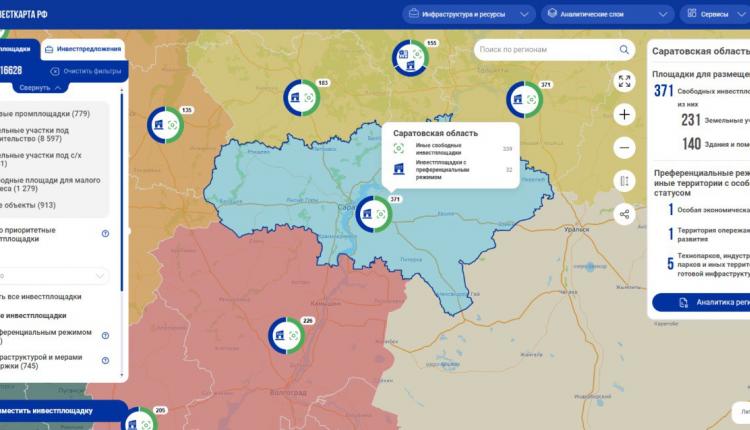Screen dimensions: 750x430
Task: Click the info icon beside приоритетные инвестплощадки
Action: coord(105,233)
